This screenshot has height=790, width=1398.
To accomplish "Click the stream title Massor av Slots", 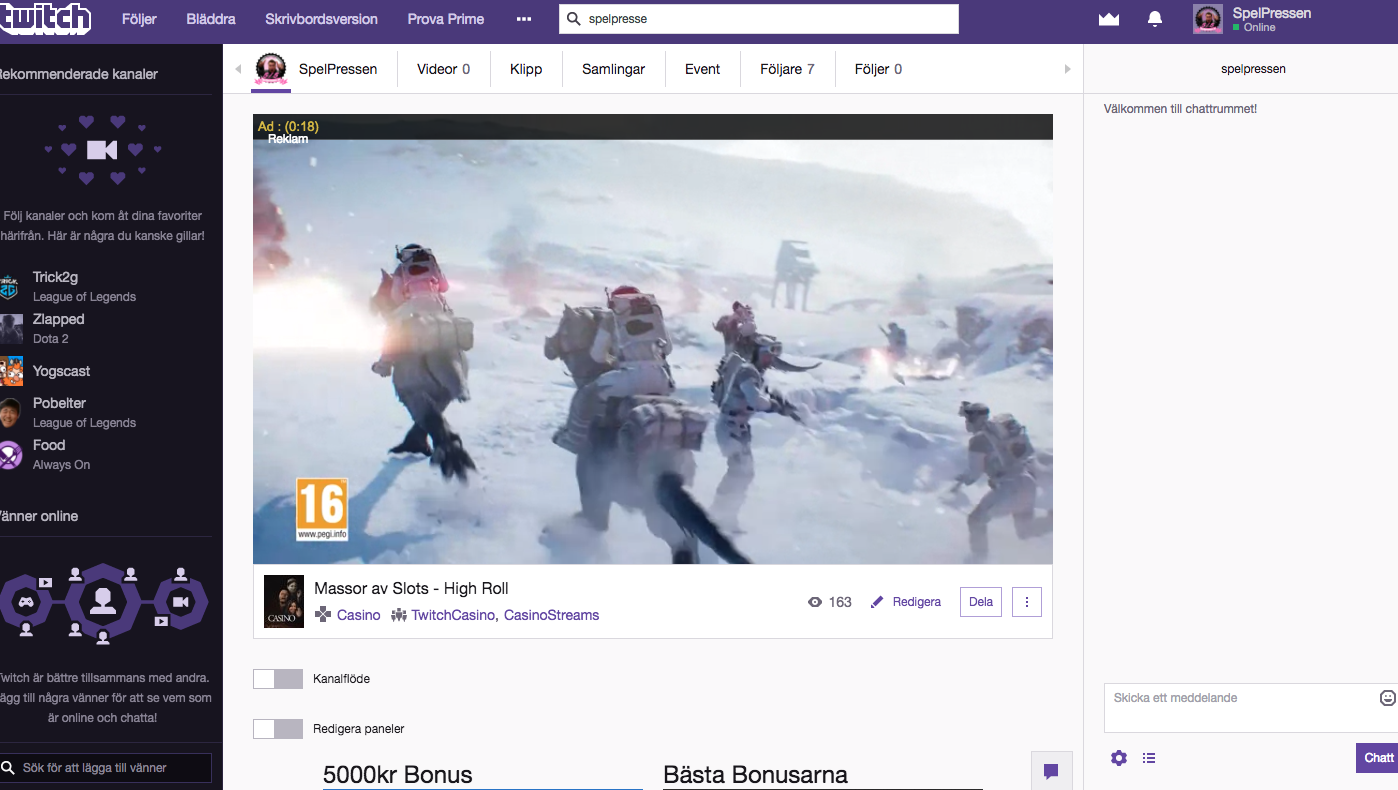I will (x=411, y=588).
